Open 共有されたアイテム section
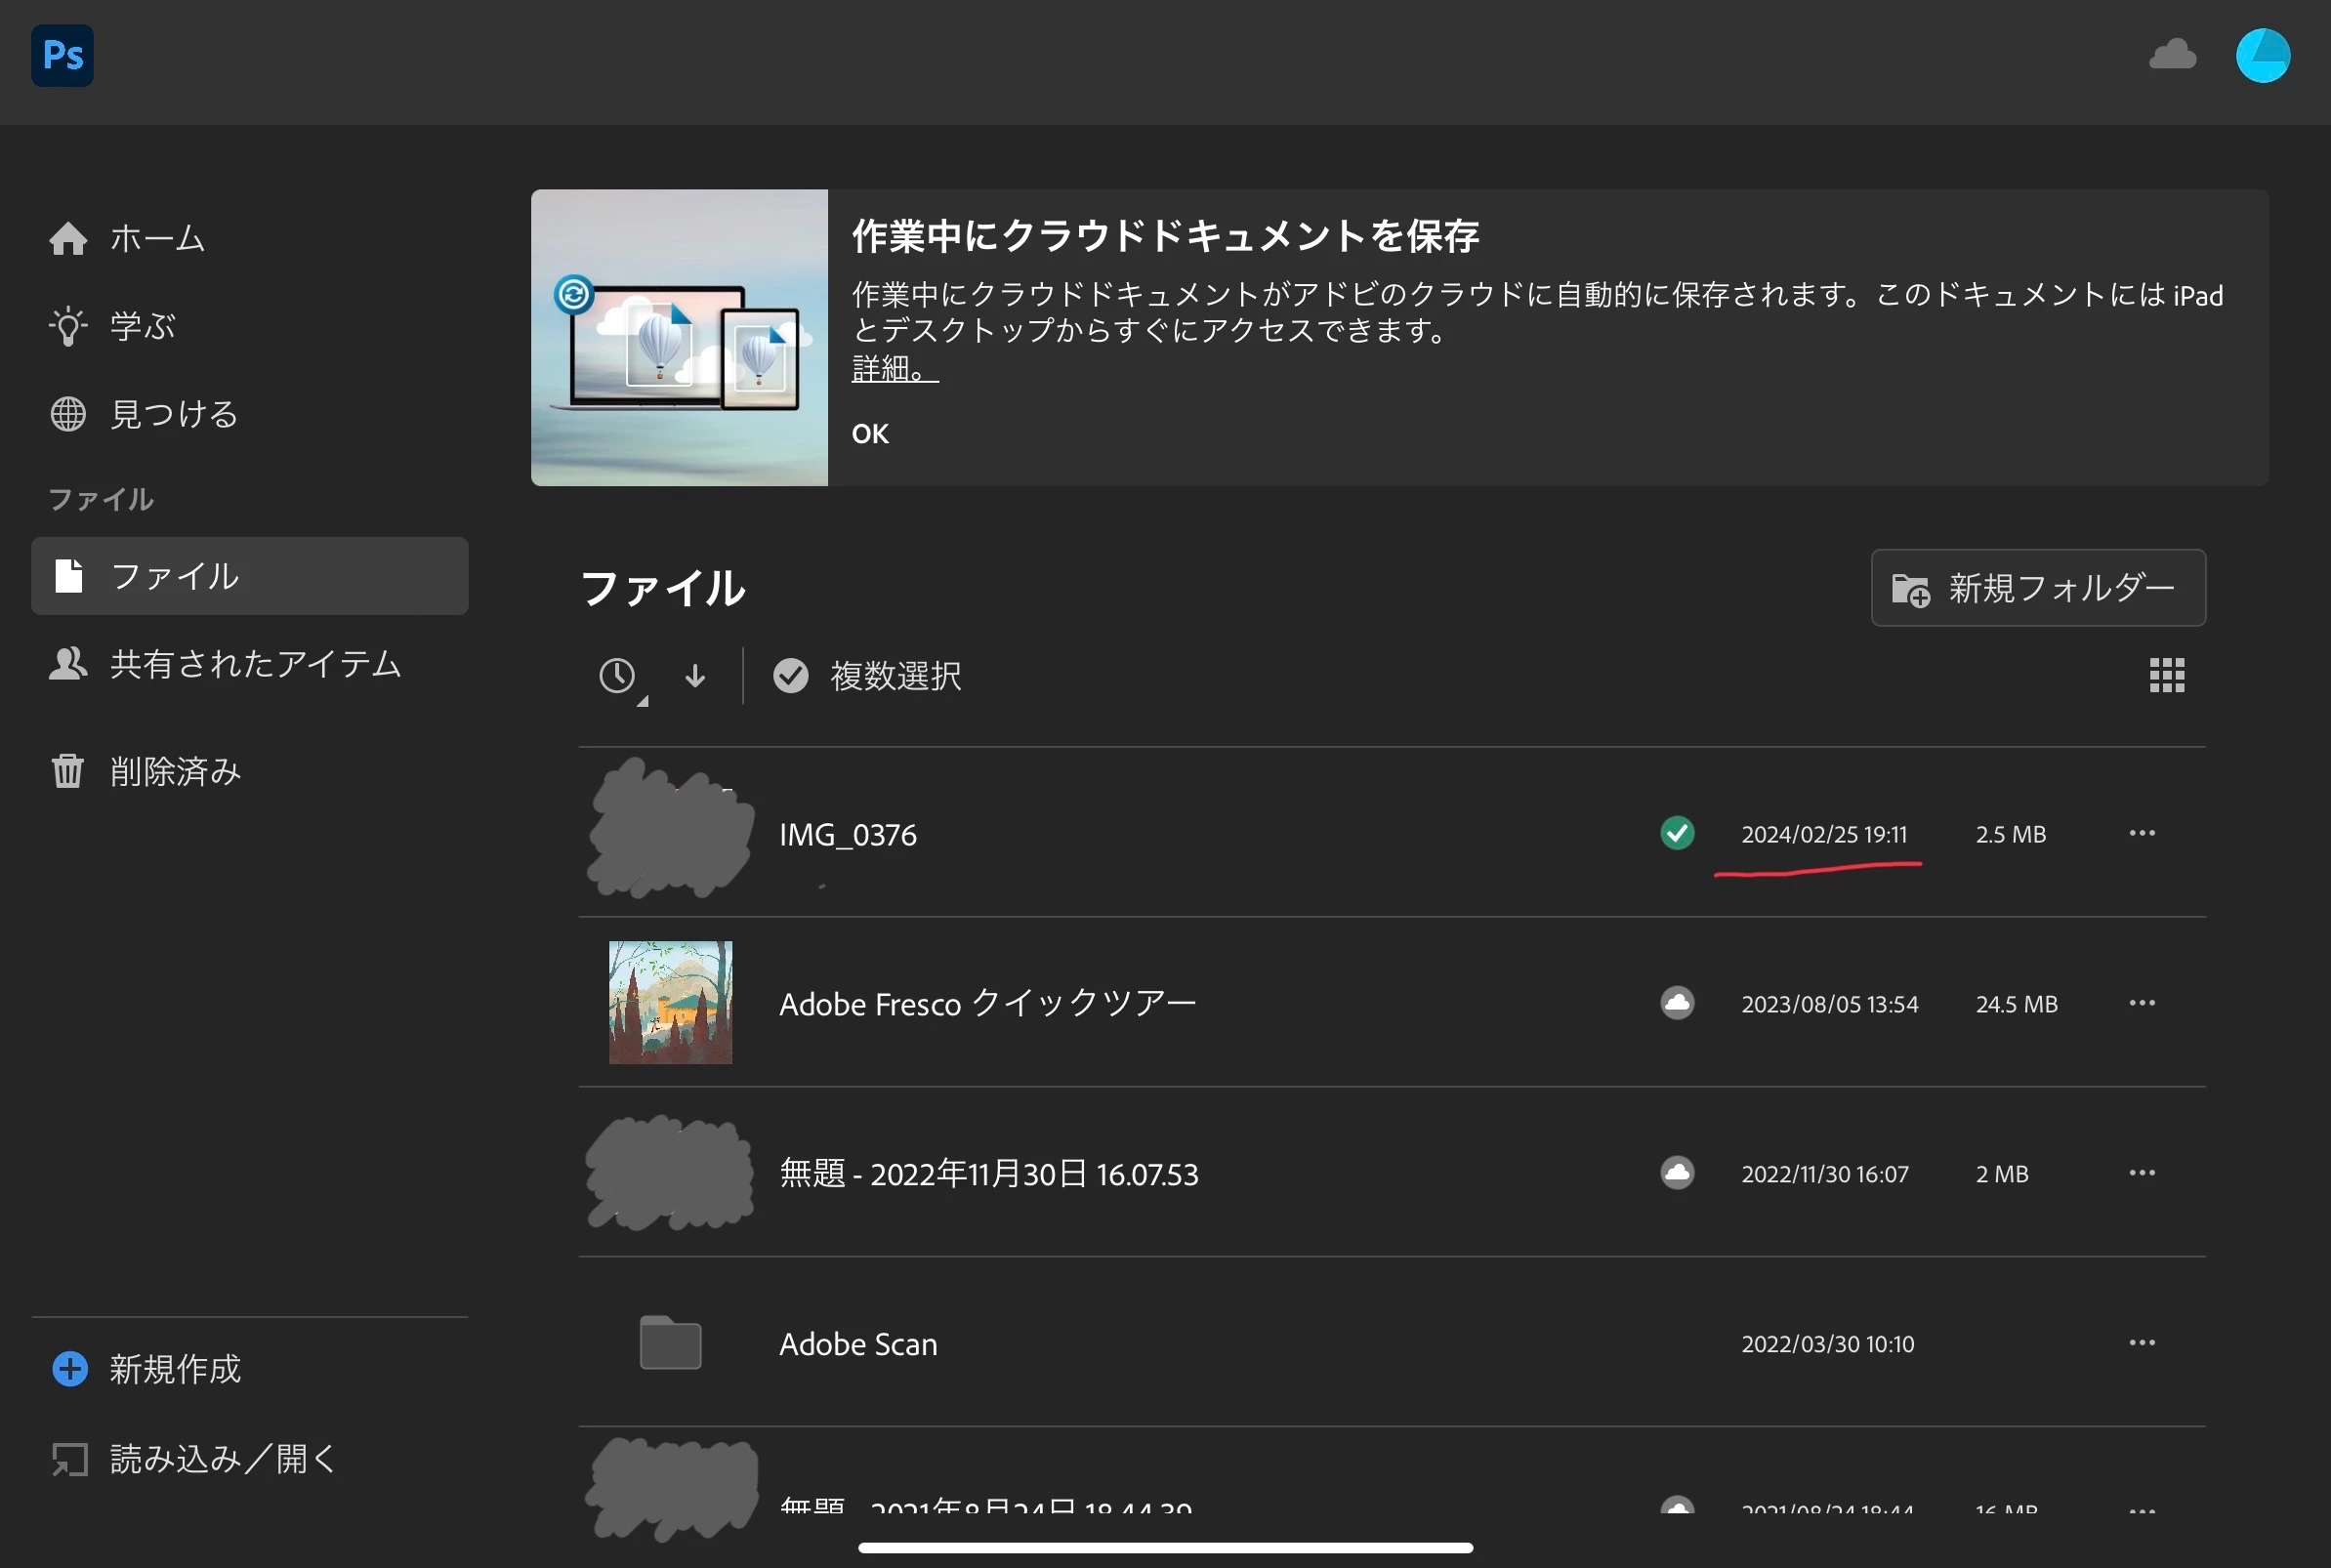 254,664
